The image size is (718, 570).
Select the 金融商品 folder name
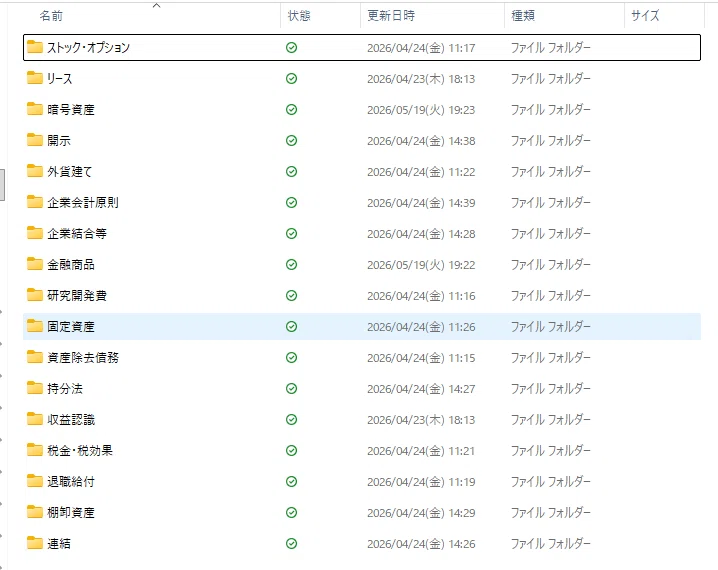pos(71,265)
